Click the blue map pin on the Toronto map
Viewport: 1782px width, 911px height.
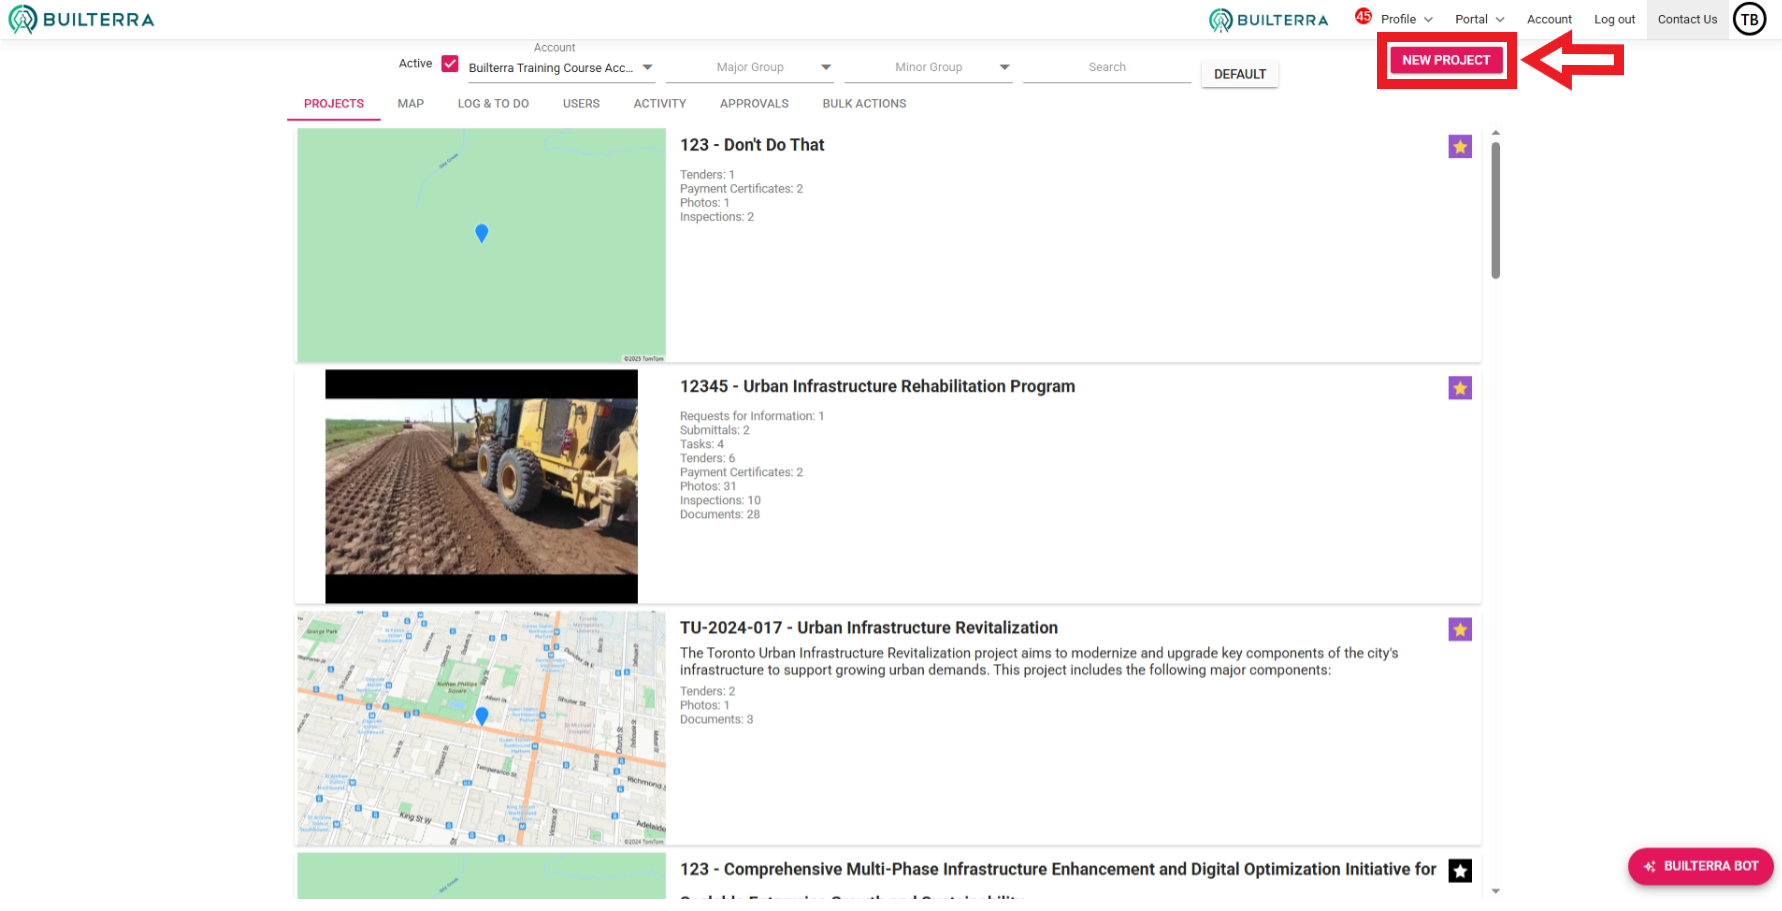tap(482, 716)
